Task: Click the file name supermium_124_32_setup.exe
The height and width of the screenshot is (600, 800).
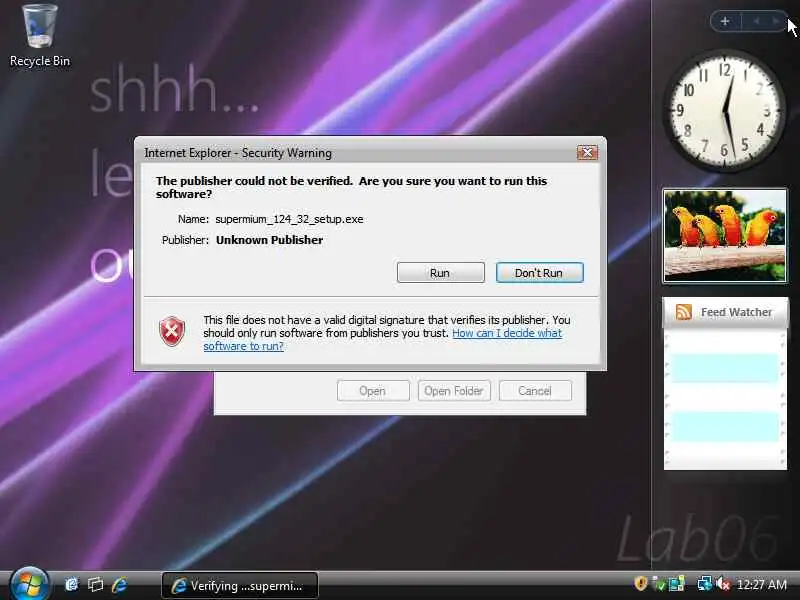Action: (x=289, y=219)
